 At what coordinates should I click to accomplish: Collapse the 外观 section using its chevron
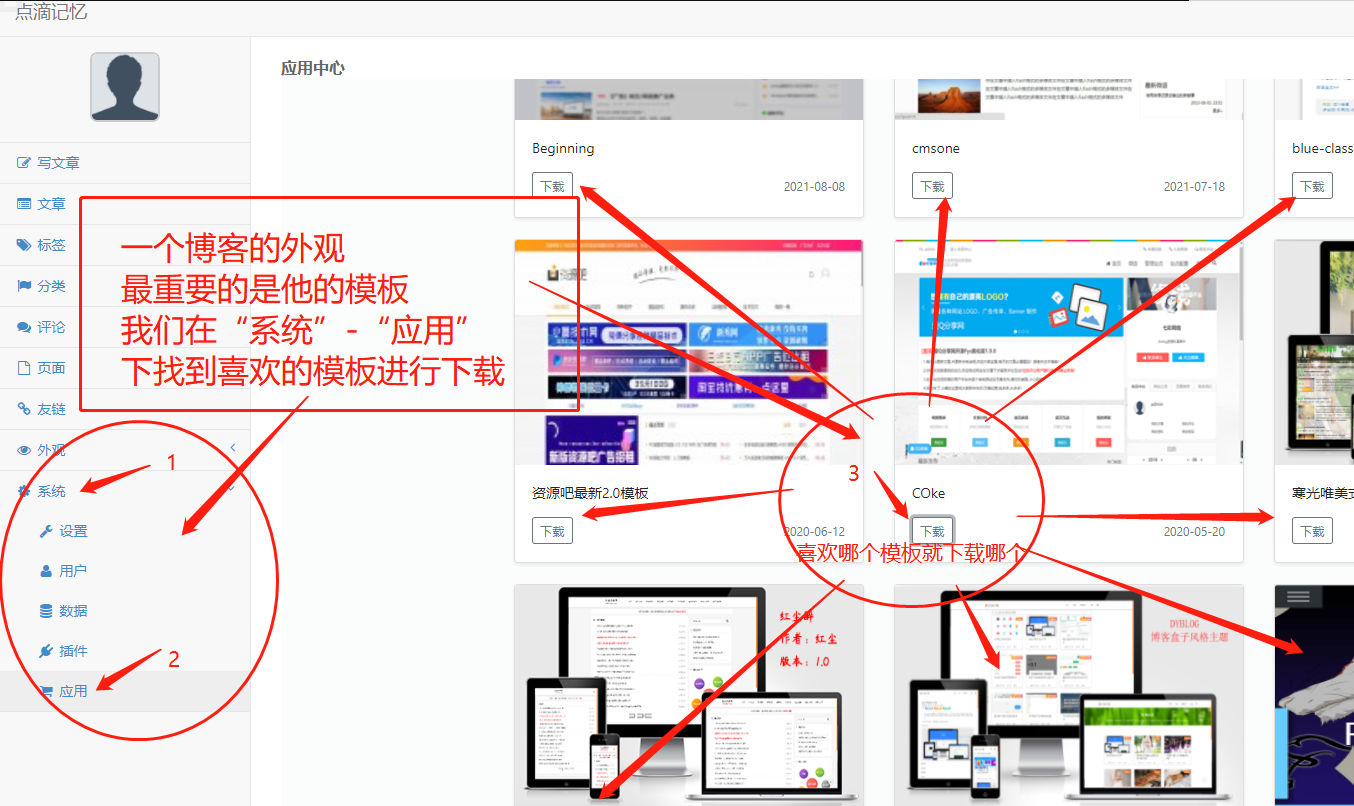[x=232, y=447]
